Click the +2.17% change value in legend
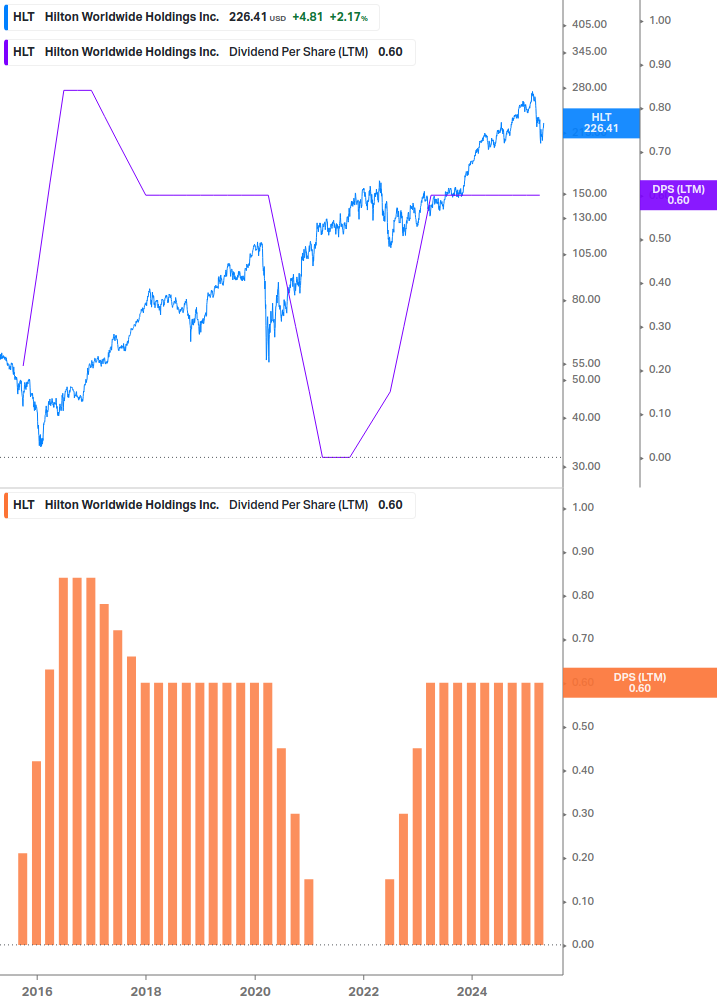The height and width of the screenshot is (1005, 717). (349, 17)
